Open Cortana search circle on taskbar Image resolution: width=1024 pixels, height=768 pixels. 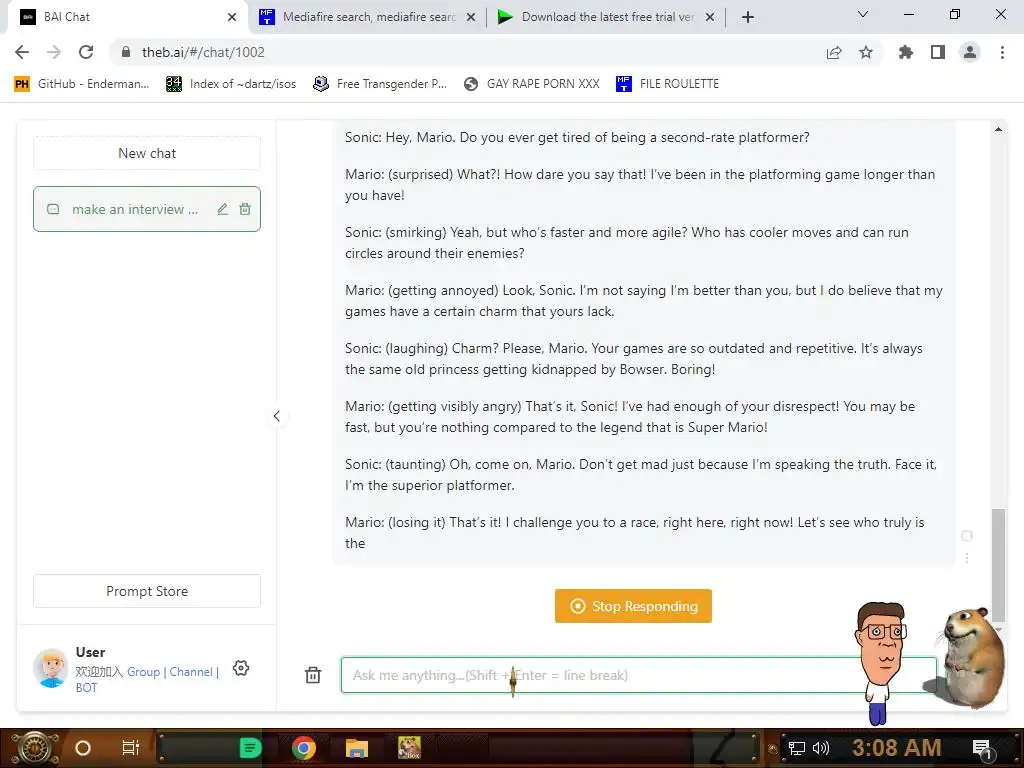pyautogui.click(x=83, y=748)
